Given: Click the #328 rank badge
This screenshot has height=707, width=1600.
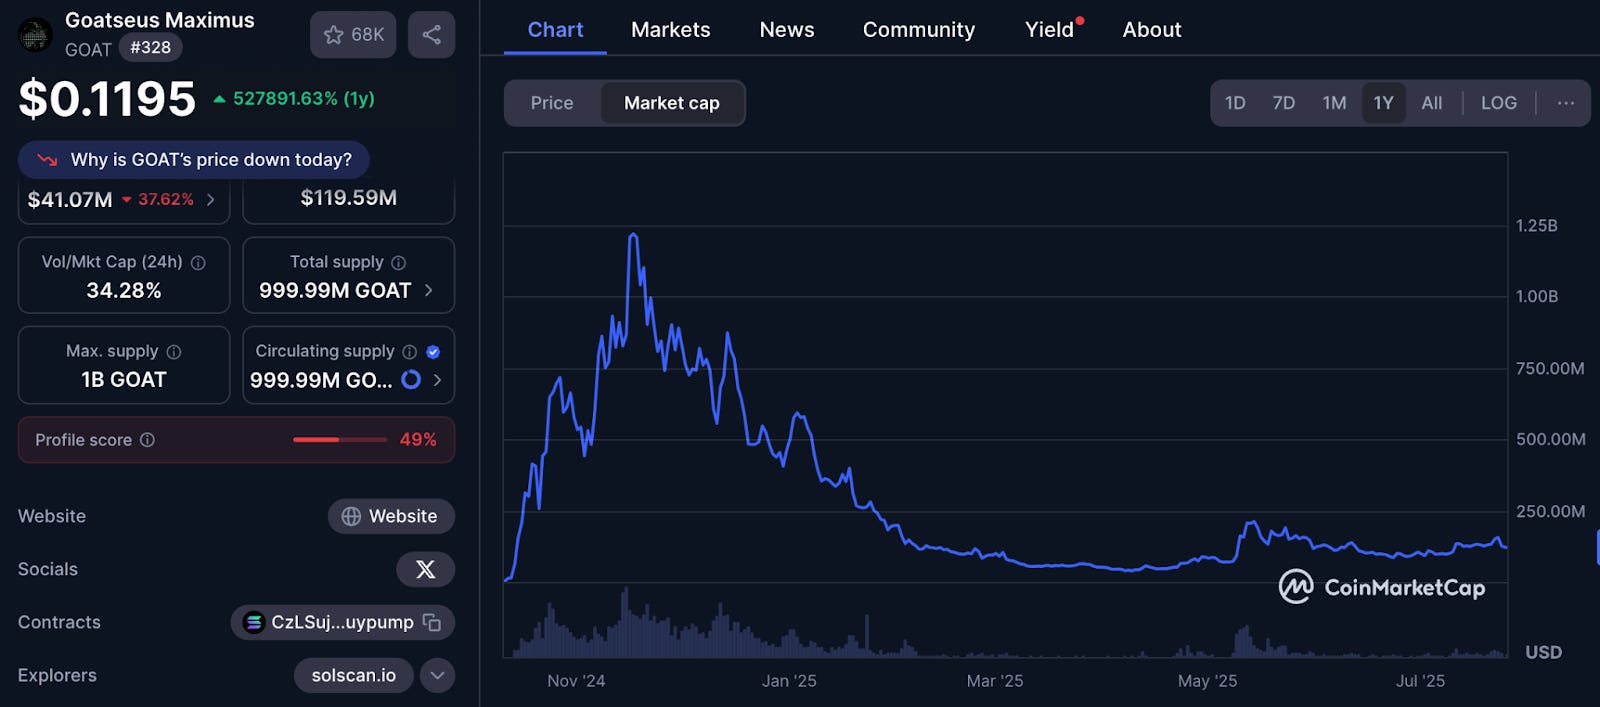Looking at the screenshot, I should click(150, 47).
